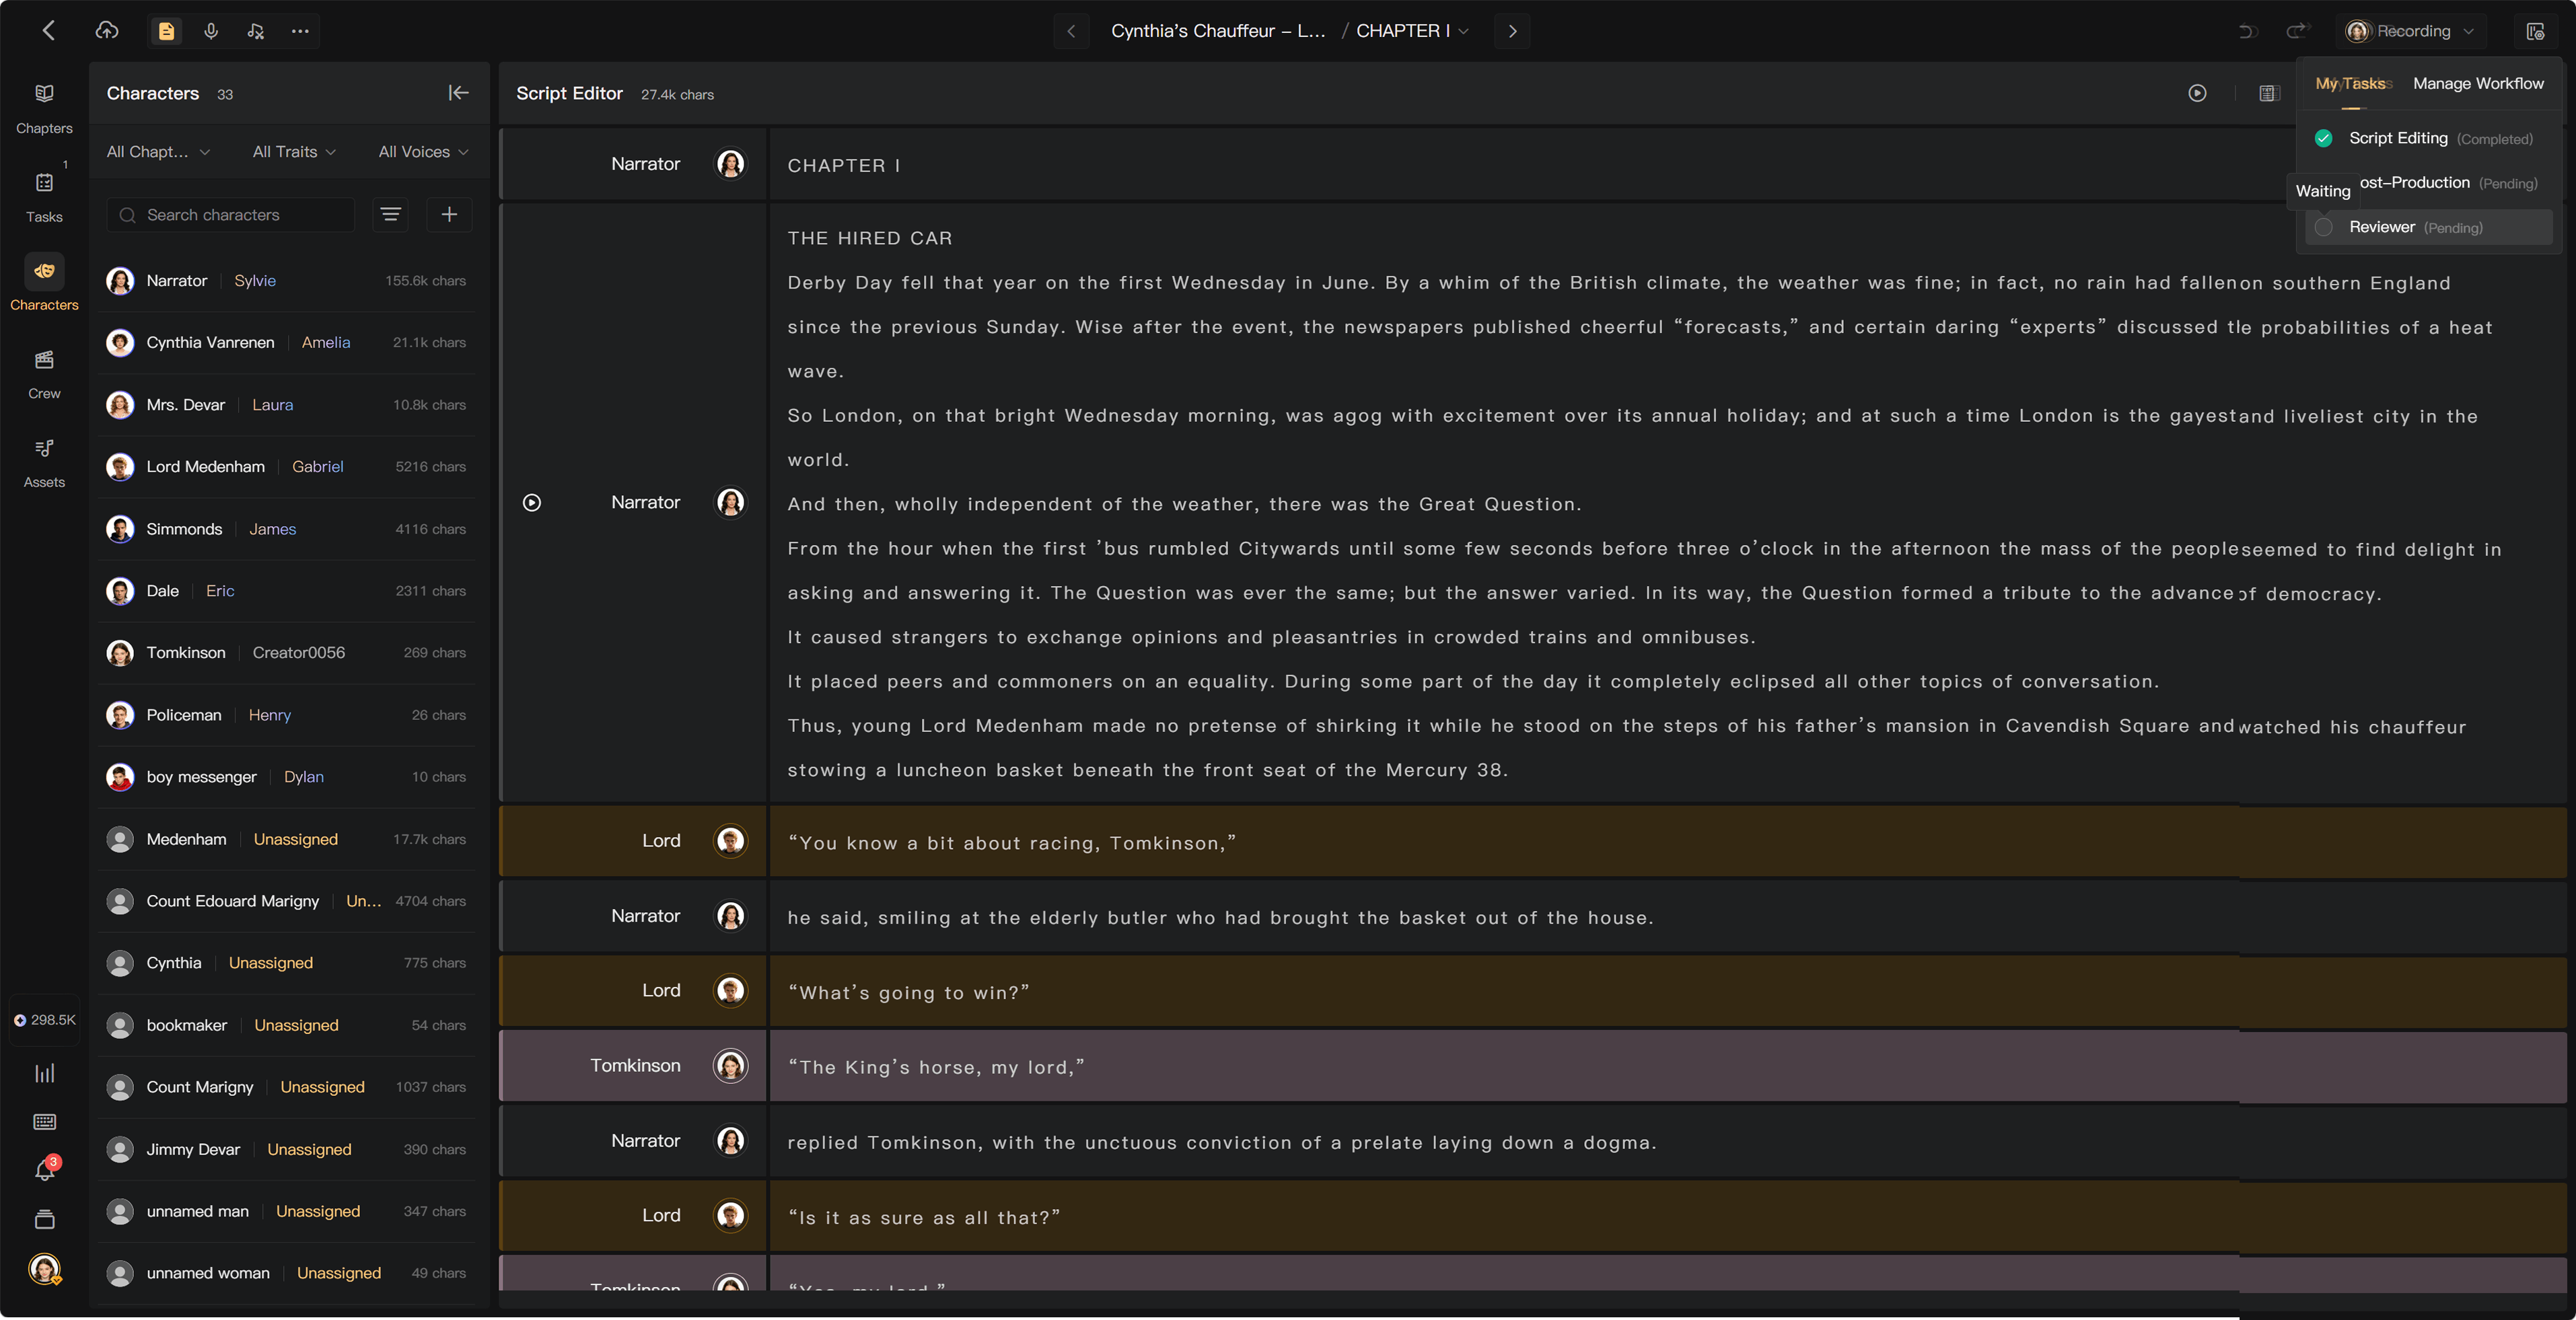Select Cynthia Vanrenen in the character list
2576x1320 pixels.
[x=286, y=342]
